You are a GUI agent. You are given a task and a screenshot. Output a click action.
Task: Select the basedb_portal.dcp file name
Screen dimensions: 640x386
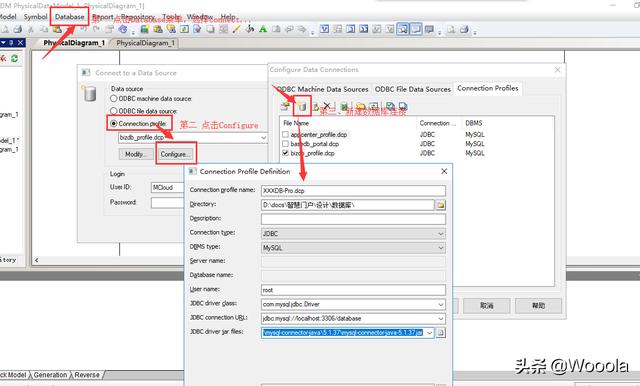click(x=315, y=144)
